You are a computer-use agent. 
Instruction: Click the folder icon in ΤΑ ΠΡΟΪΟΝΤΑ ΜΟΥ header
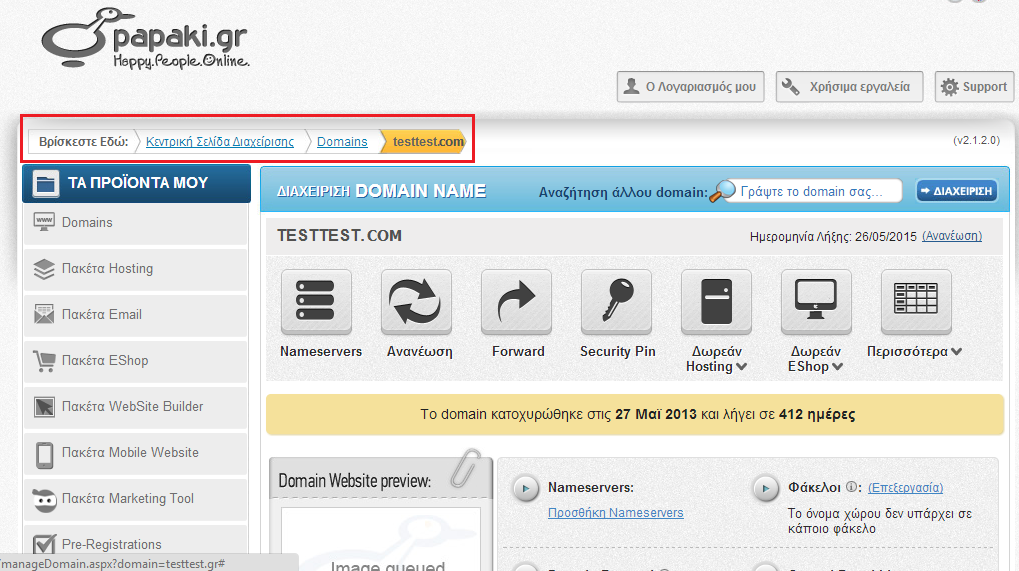[x=45, y=183]
